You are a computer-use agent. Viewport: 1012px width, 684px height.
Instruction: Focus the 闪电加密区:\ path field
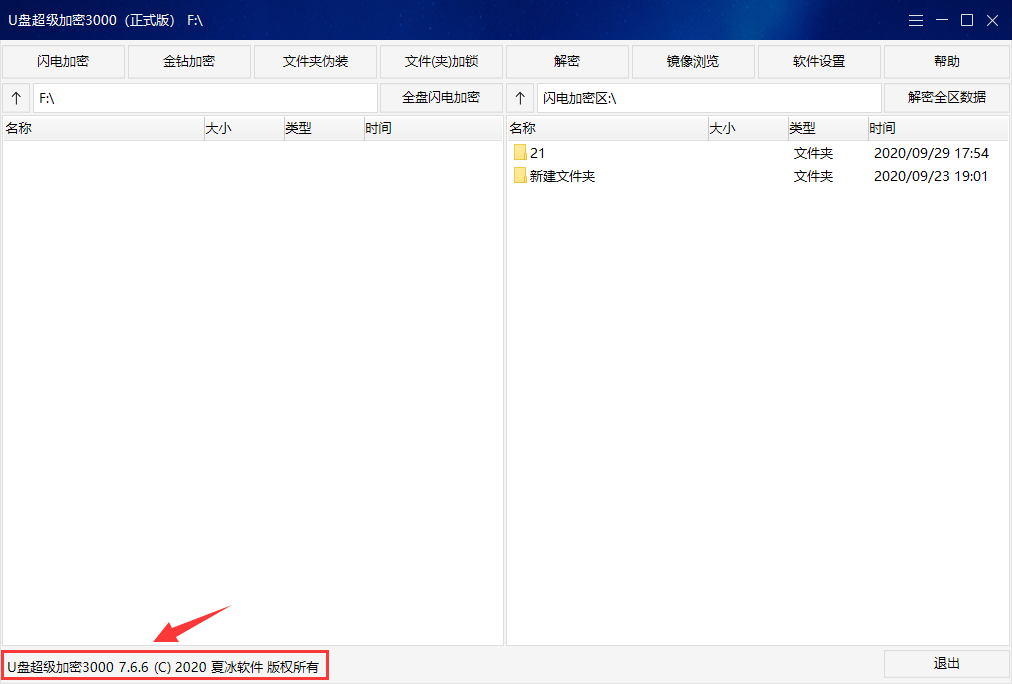pyautogui.click(x=709, y=98)
